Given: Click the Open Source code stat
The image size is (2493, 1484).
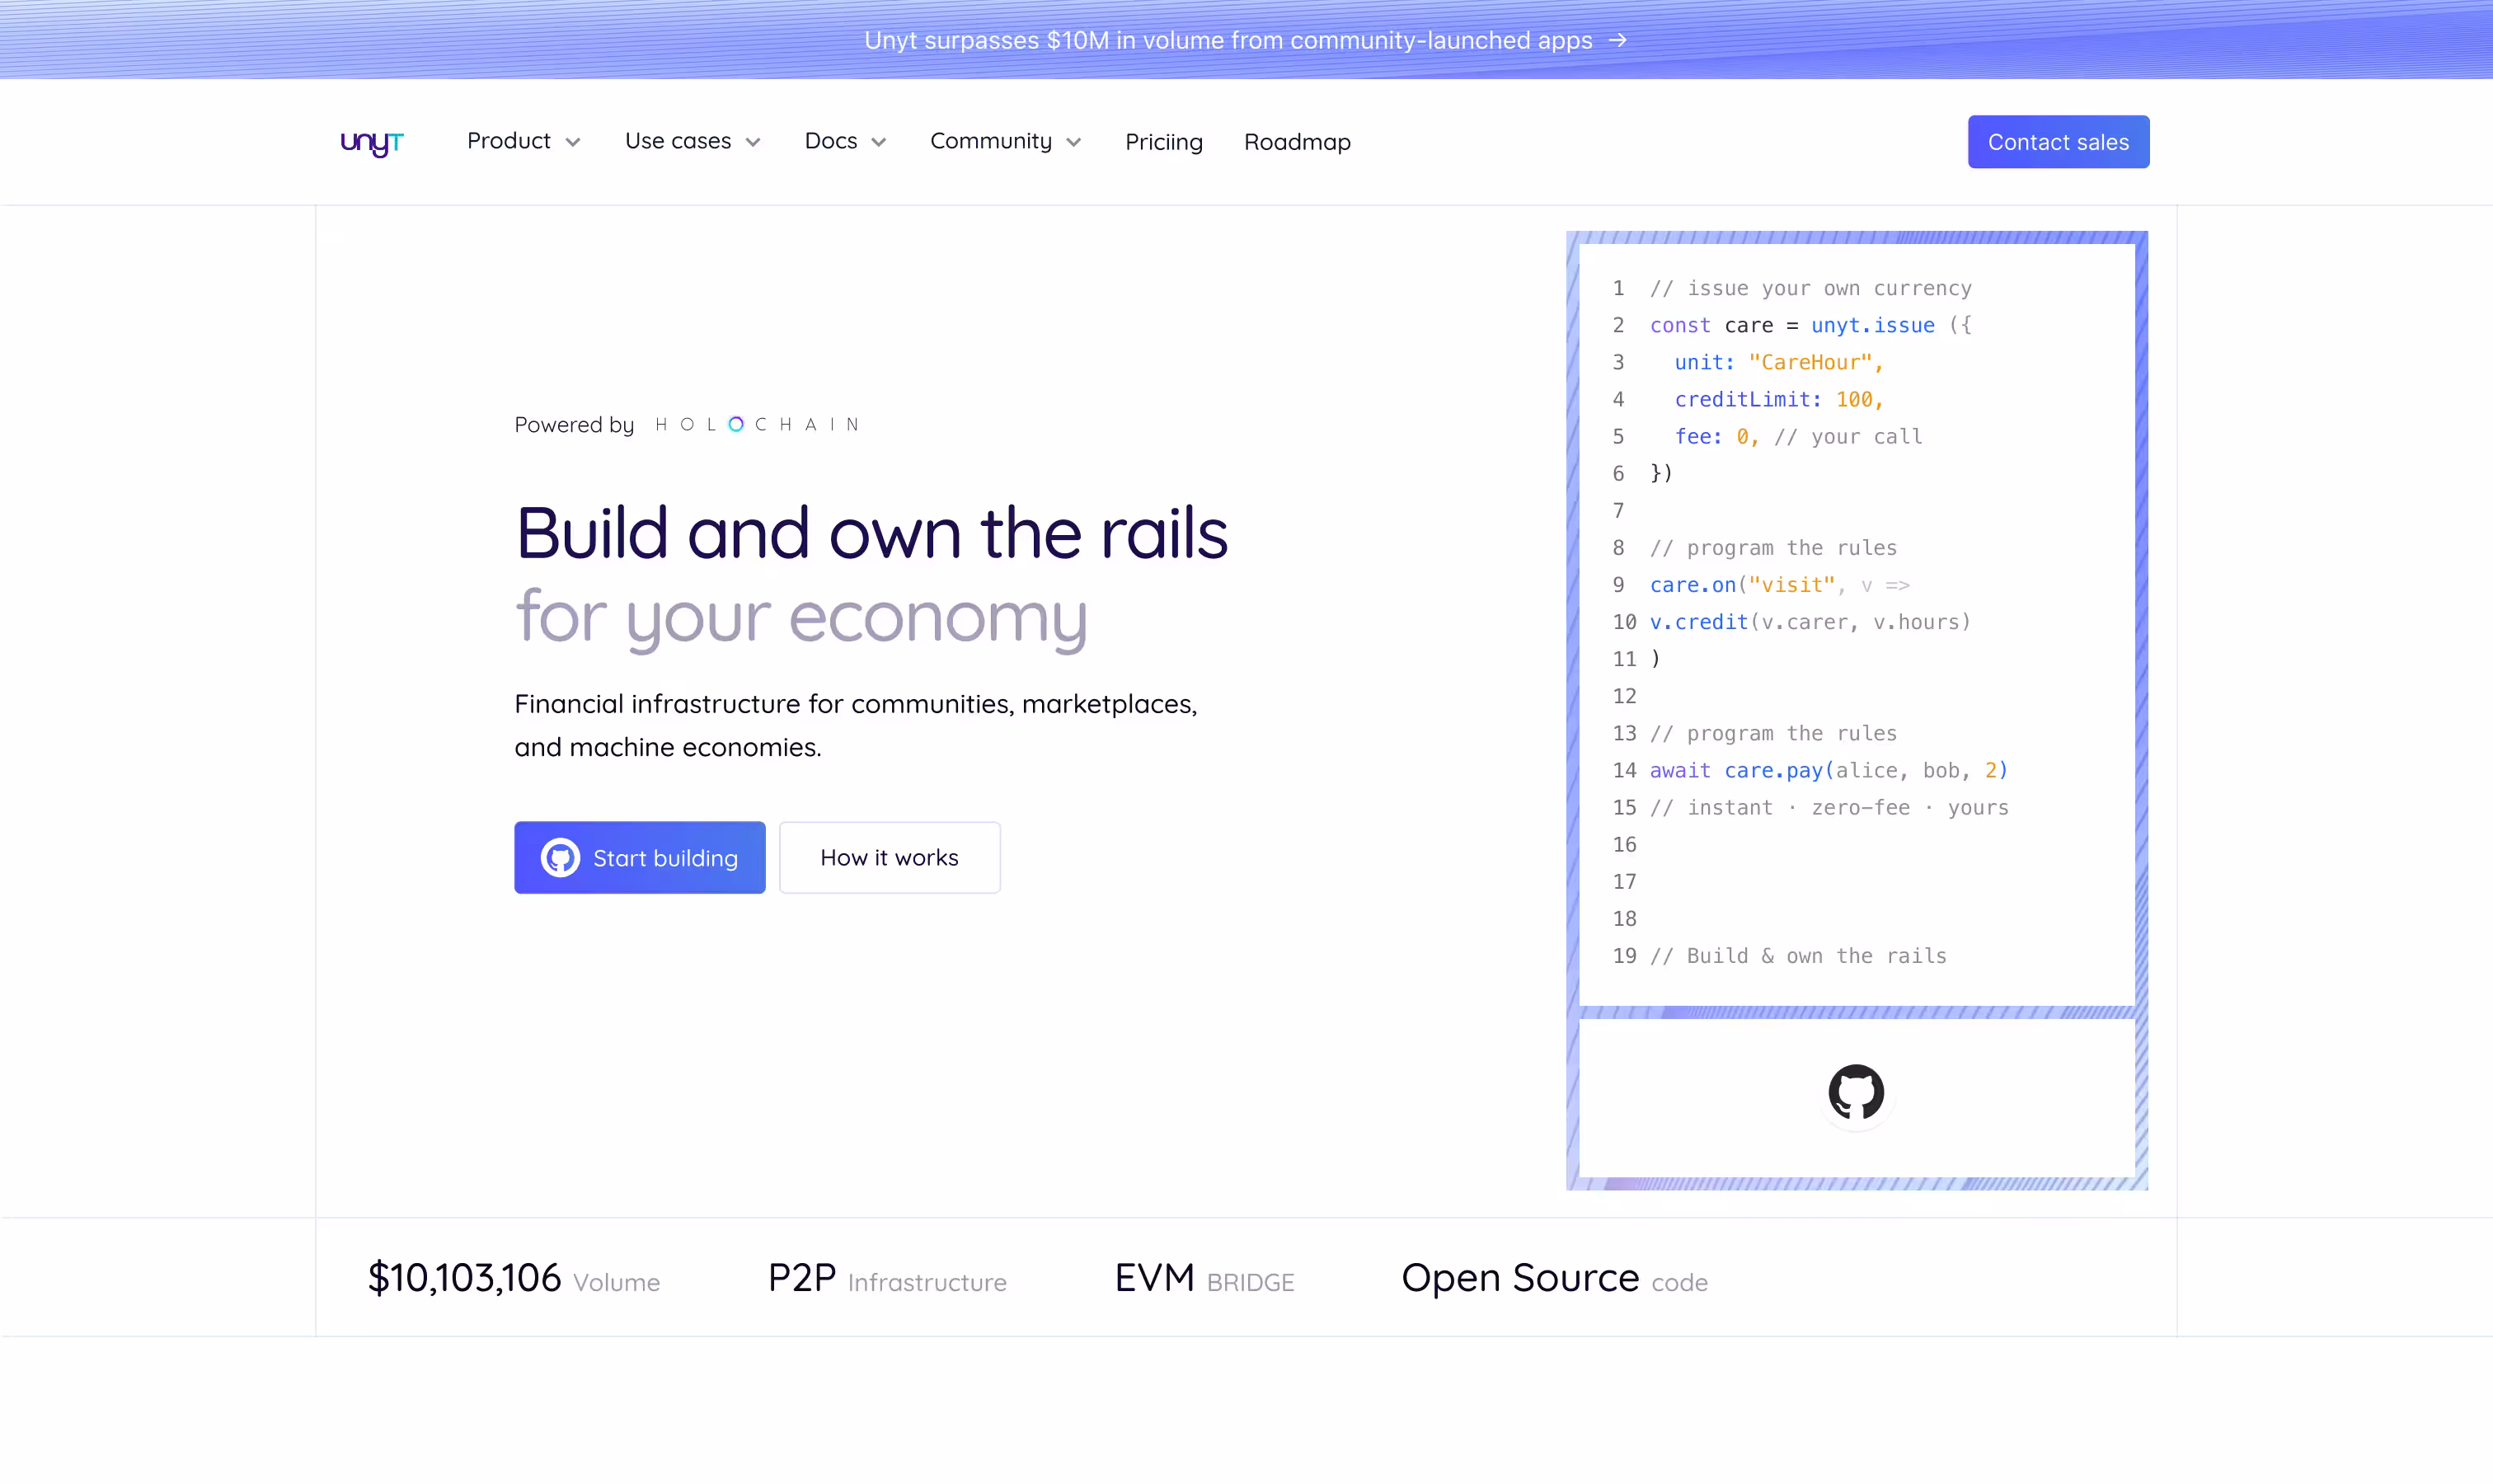Looking at the screenshot, I should (x=1554, y=1278).
